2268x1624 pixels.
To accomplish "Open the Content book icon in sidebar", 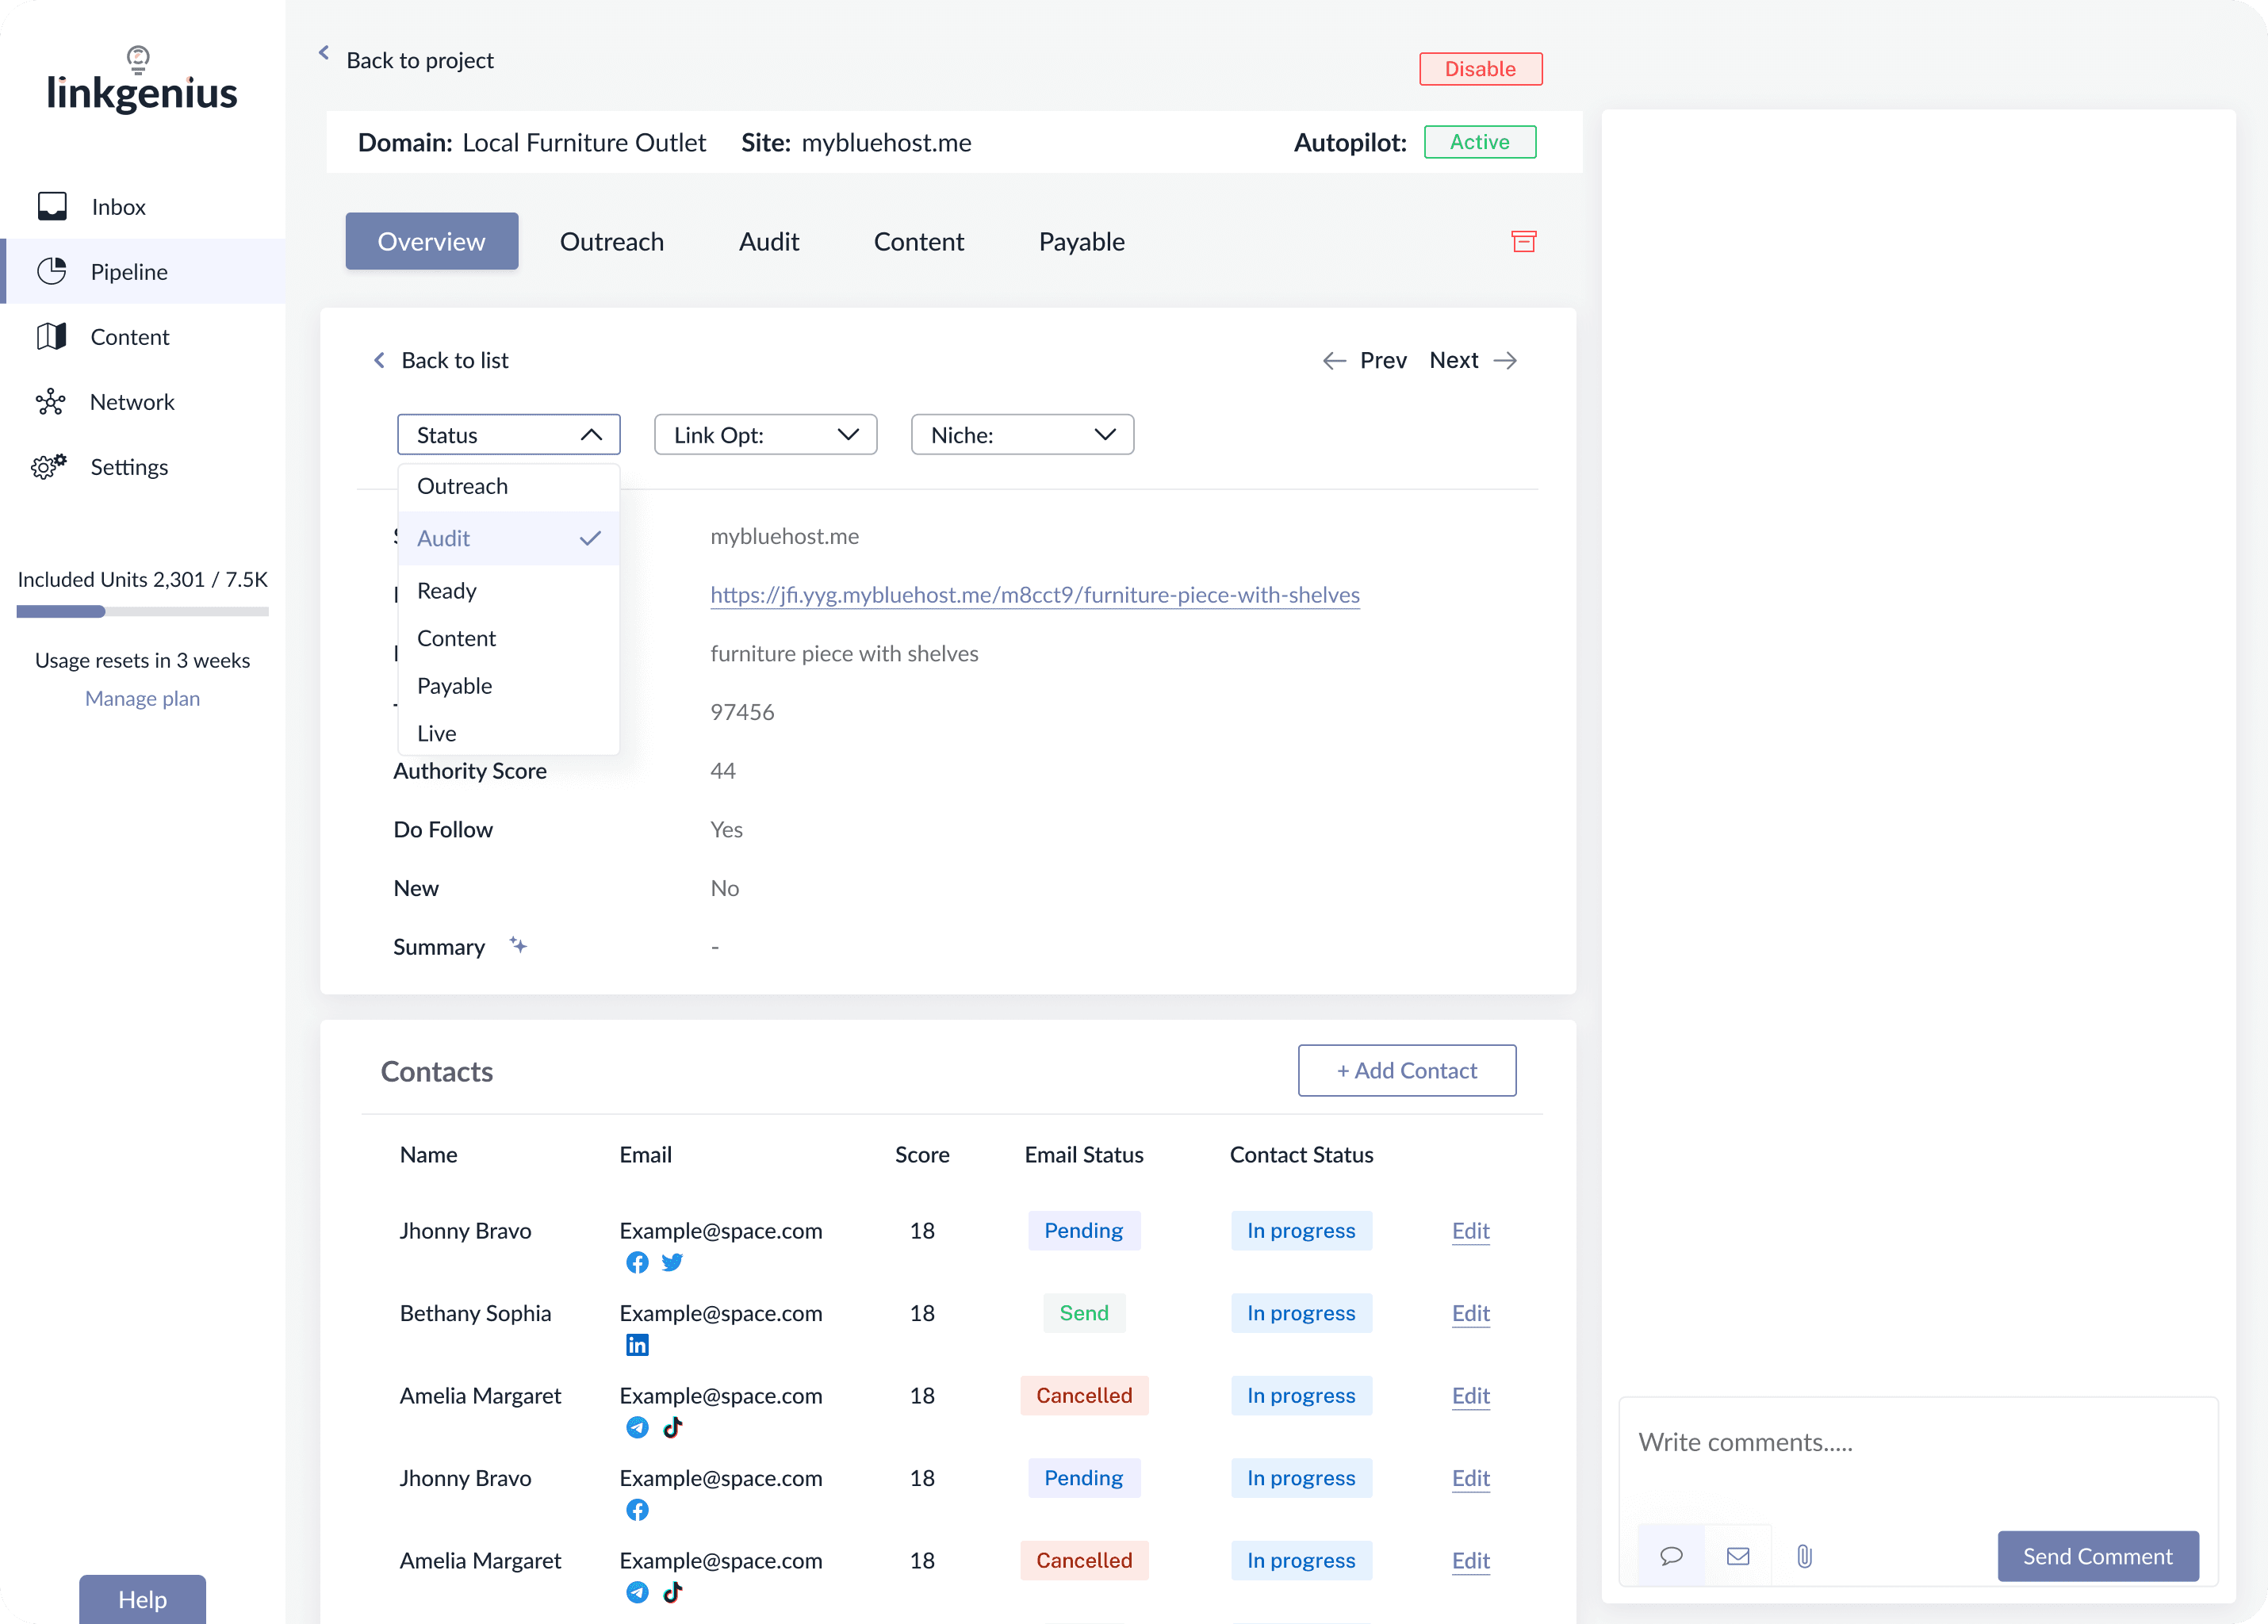I will (x=52, y=336).
